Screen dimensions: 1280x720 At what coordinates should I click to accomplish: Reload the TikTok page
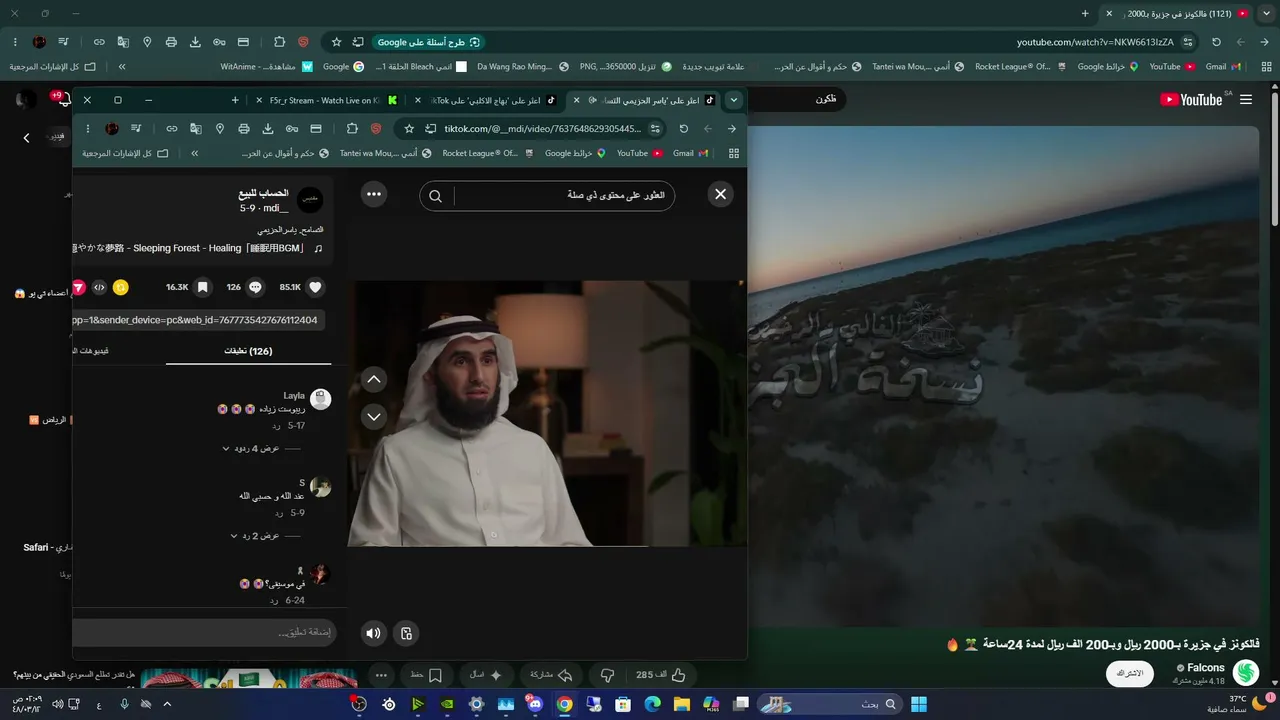683,129
